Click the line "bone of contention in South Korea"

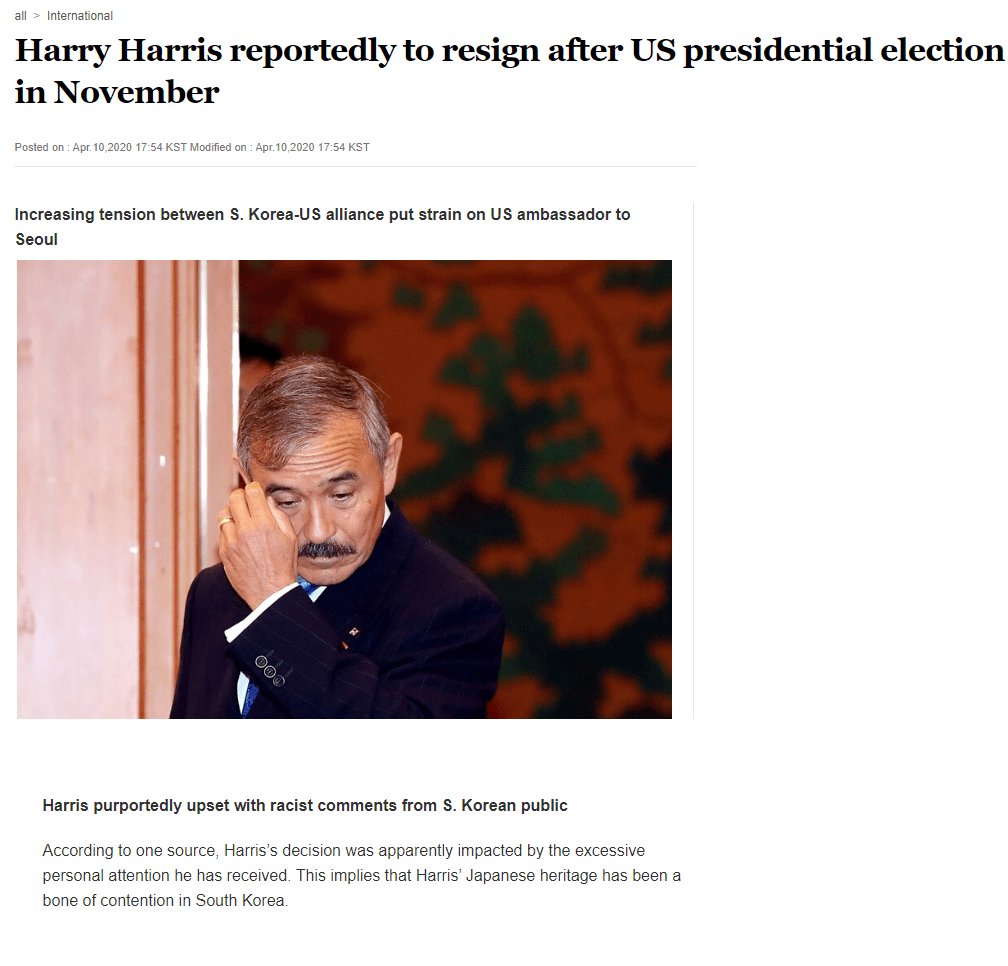165,901
